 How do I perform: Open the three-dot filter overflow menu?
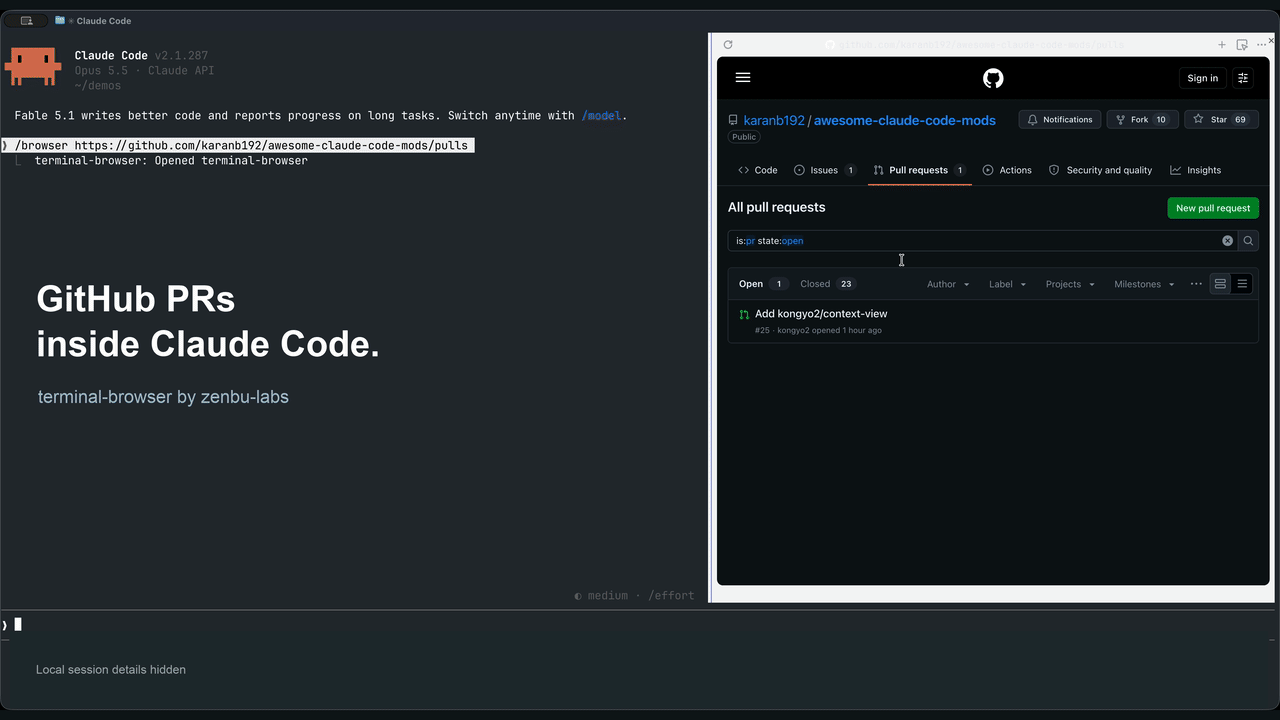point(1196,284)
